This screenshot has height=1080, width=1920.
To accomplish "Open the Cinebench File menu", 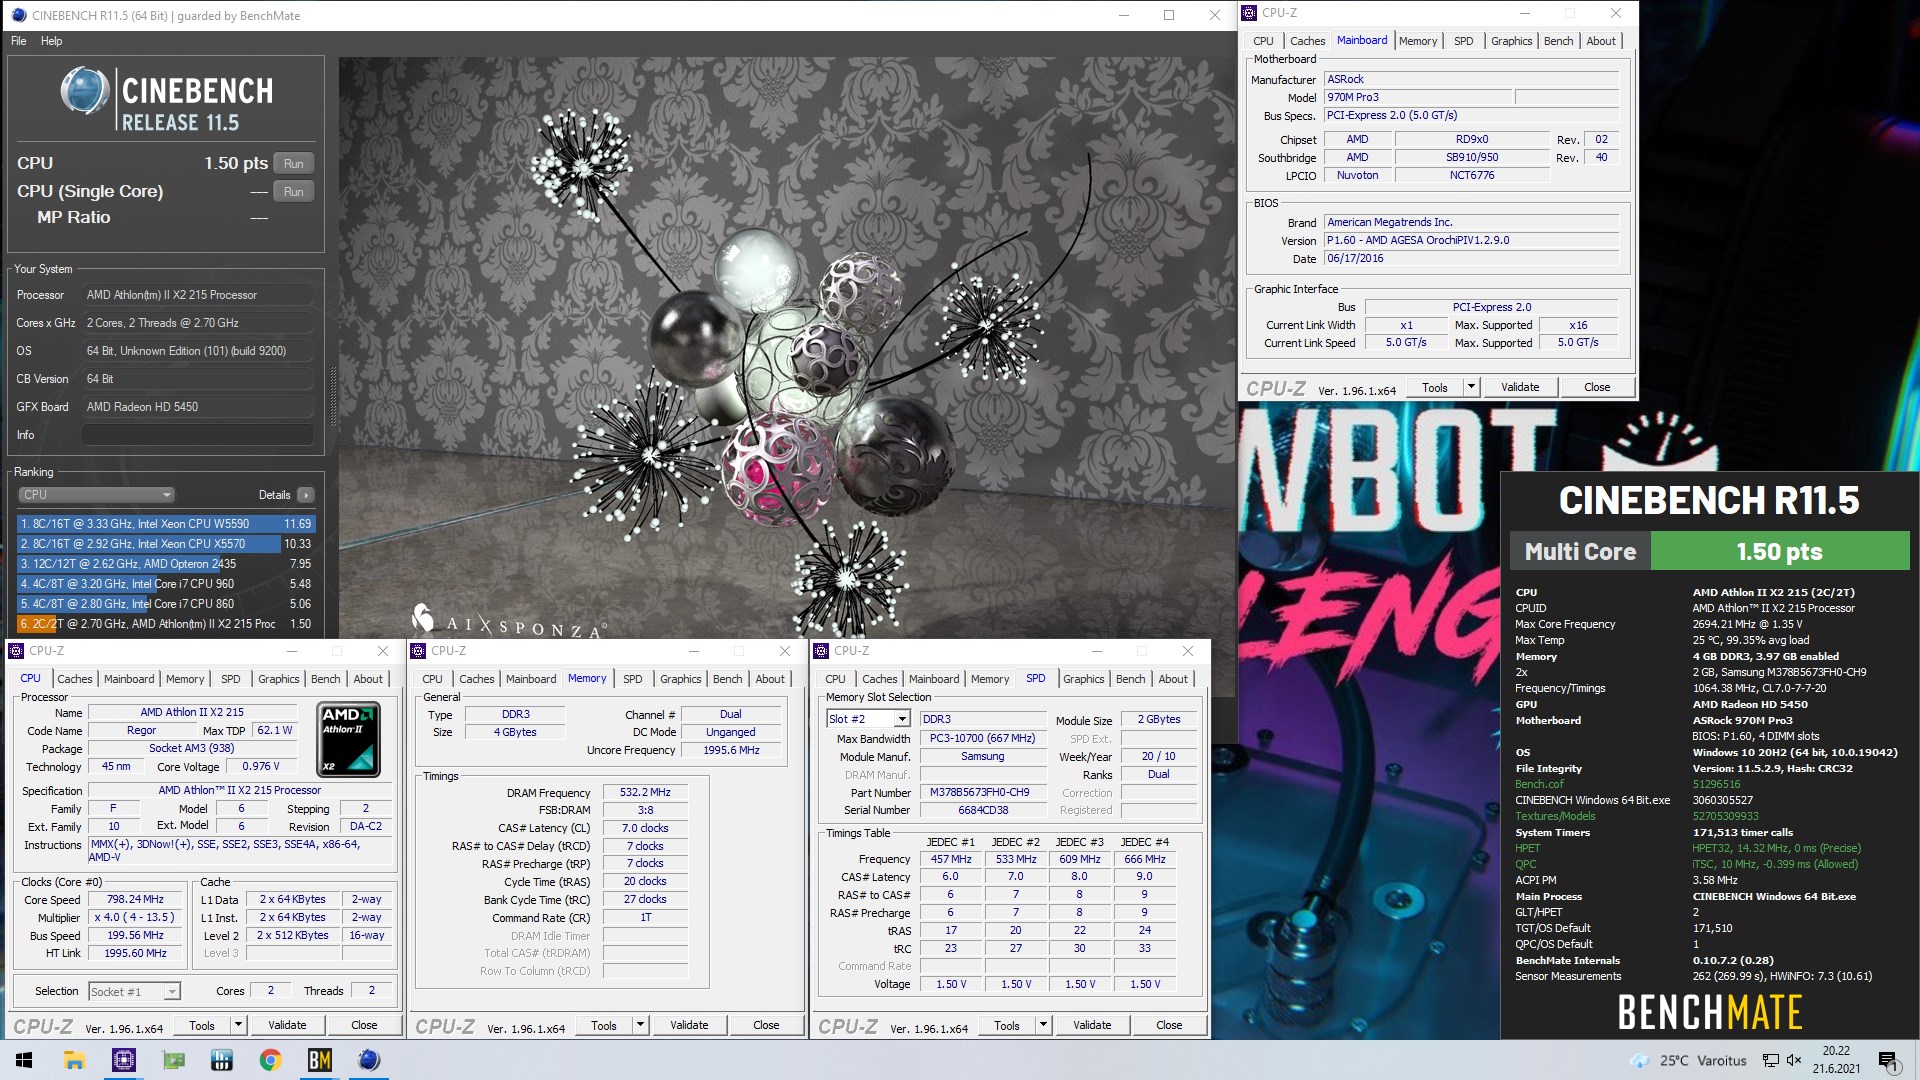I will pos(19,41).
